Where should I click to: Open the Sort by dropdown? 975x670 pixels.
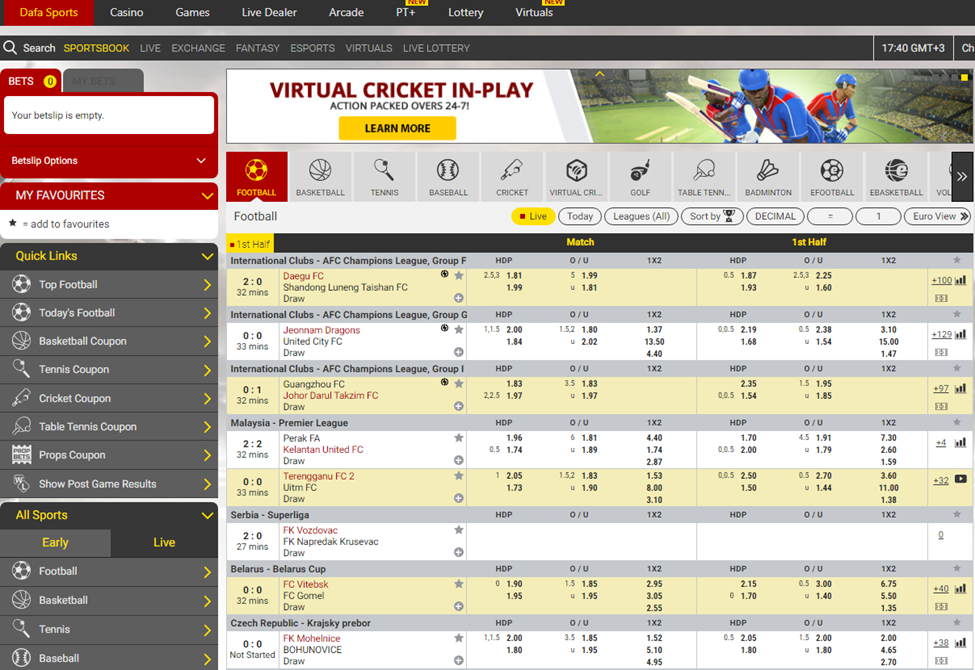[x=712, y=216]
